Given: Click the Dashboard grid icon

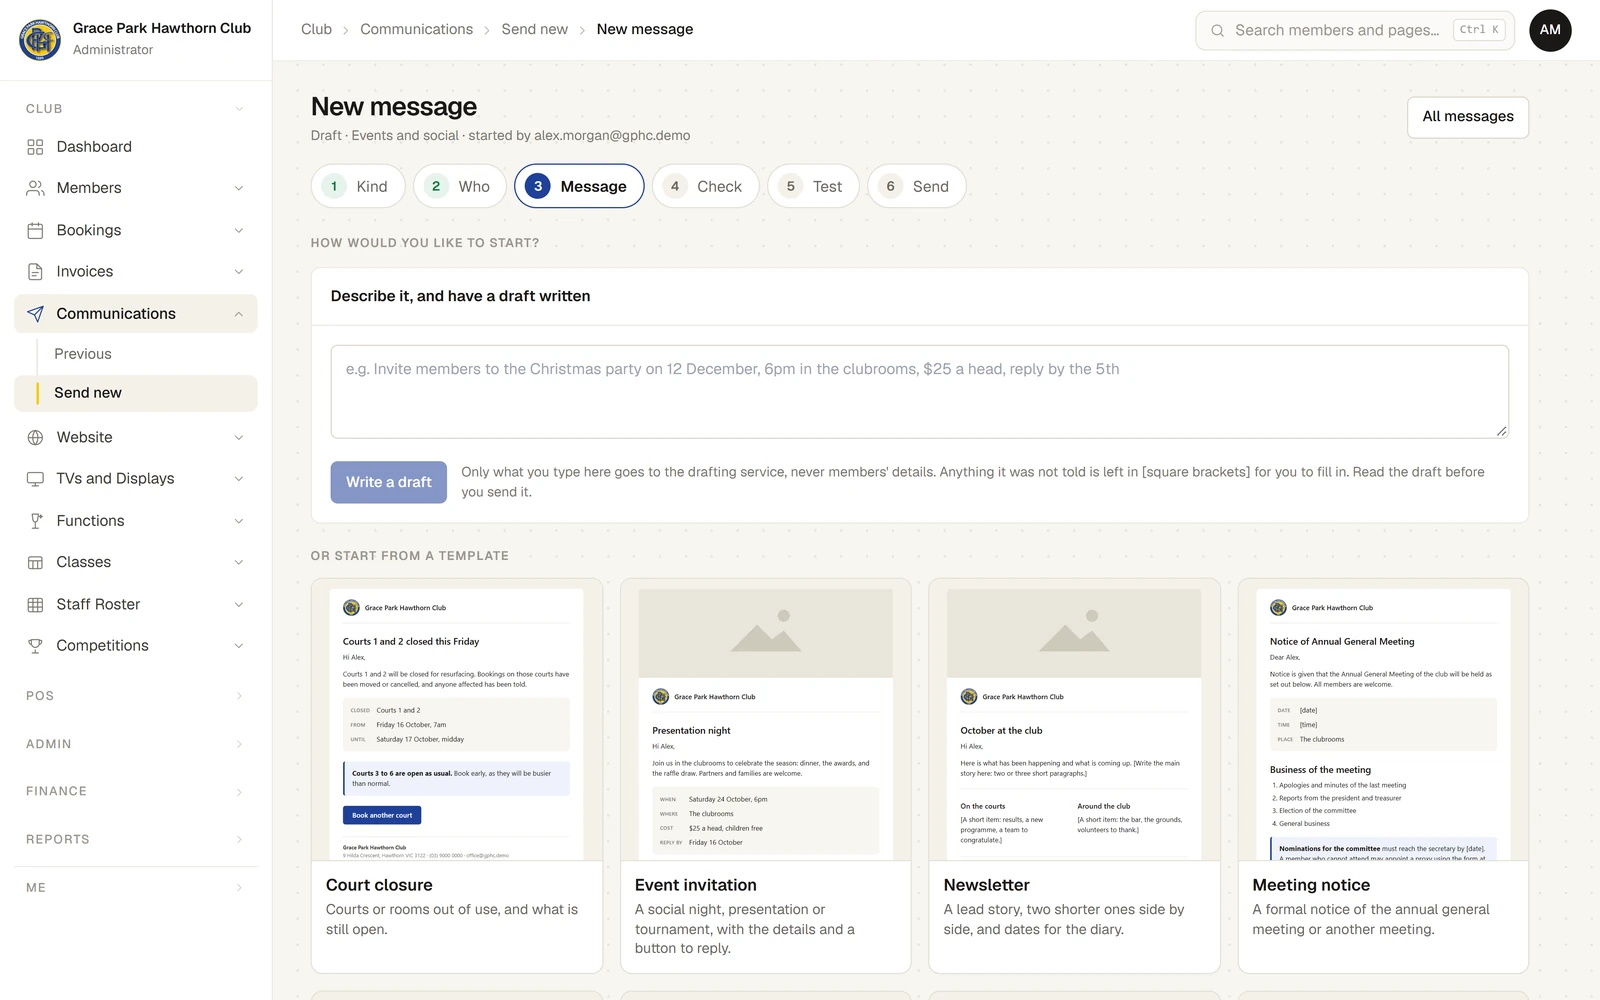Looking at the screenshot, I should [x=35, y=147].
